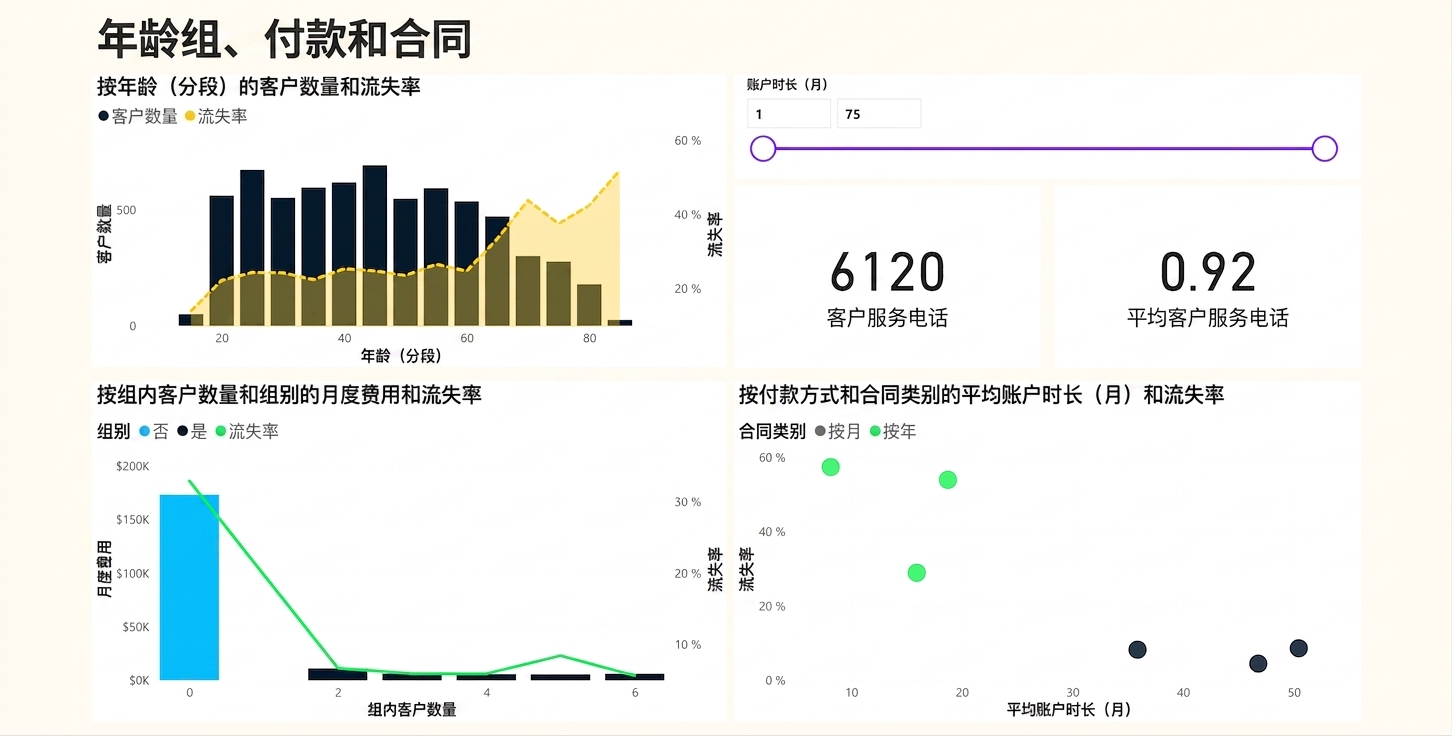Click the dark scatter point near 47 months
The width and height of the screenshot is (1452, 736).
tap(1258, 664)
